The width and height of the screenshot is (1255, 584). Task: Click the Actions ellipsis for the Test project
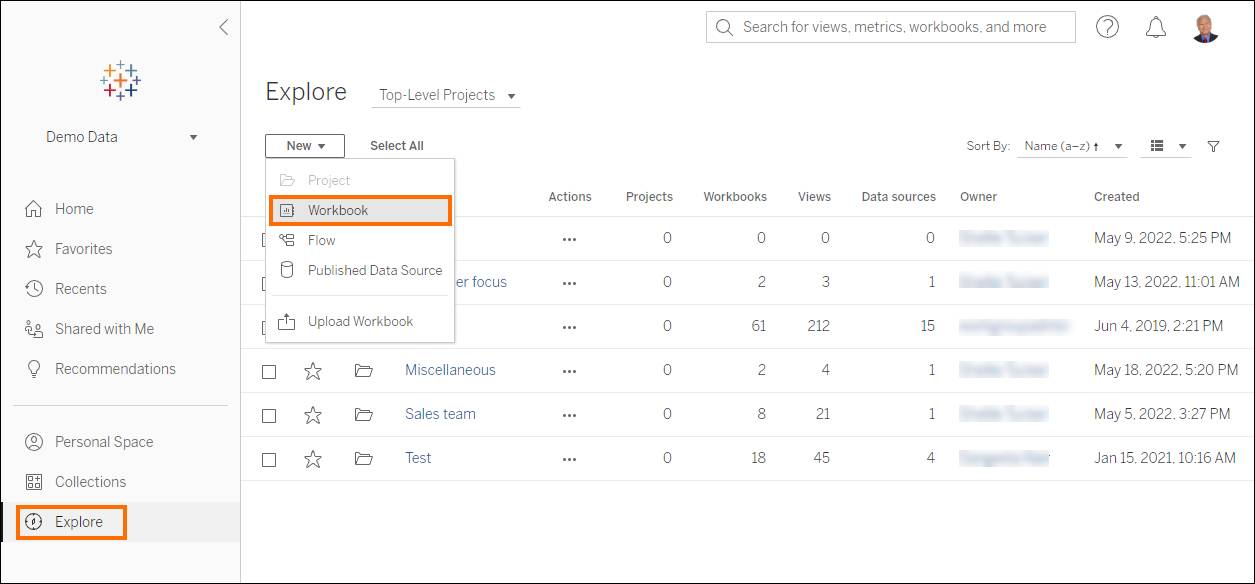click(569, 458)
